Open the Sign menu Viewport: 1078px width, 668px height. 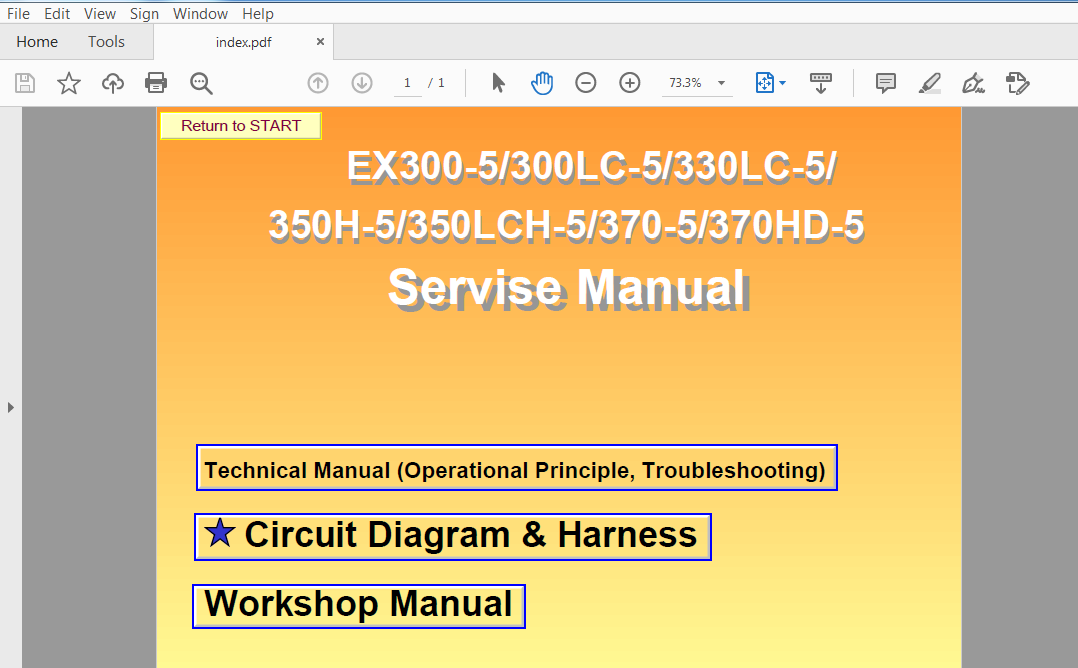(x=144, y=14)
